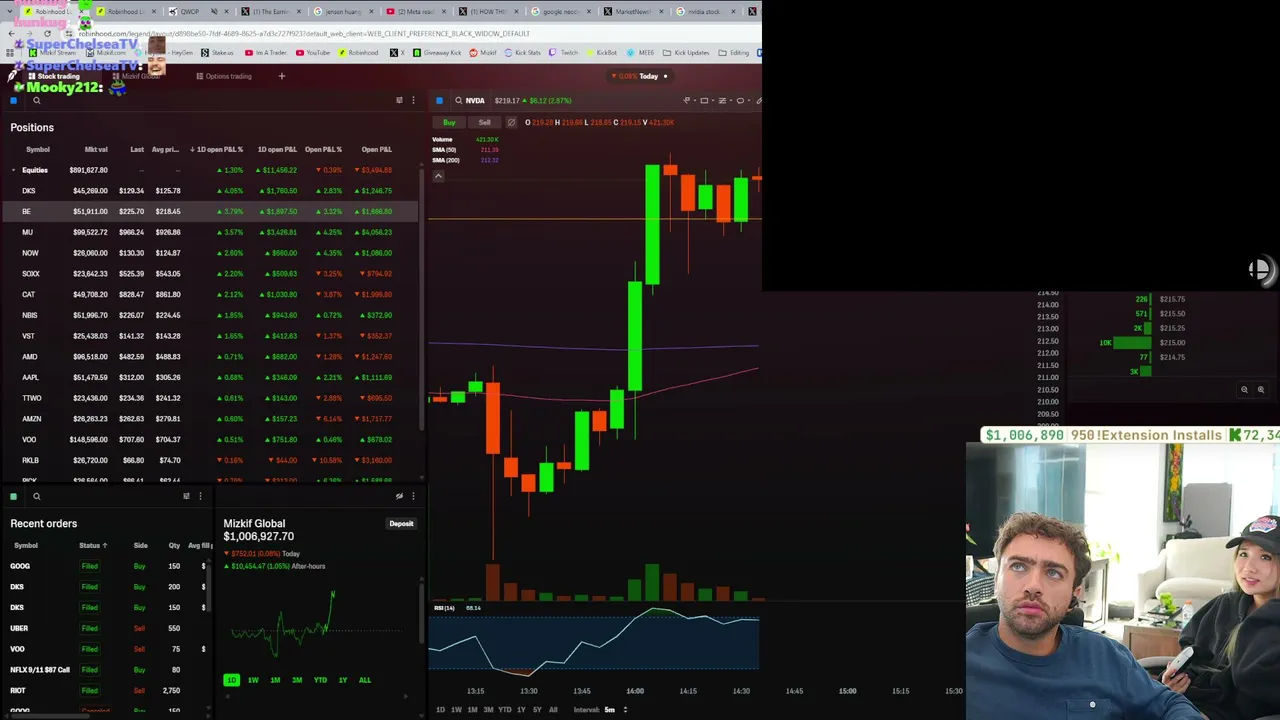Select the MU position row
1280x720 pixels.
point(210,232)
